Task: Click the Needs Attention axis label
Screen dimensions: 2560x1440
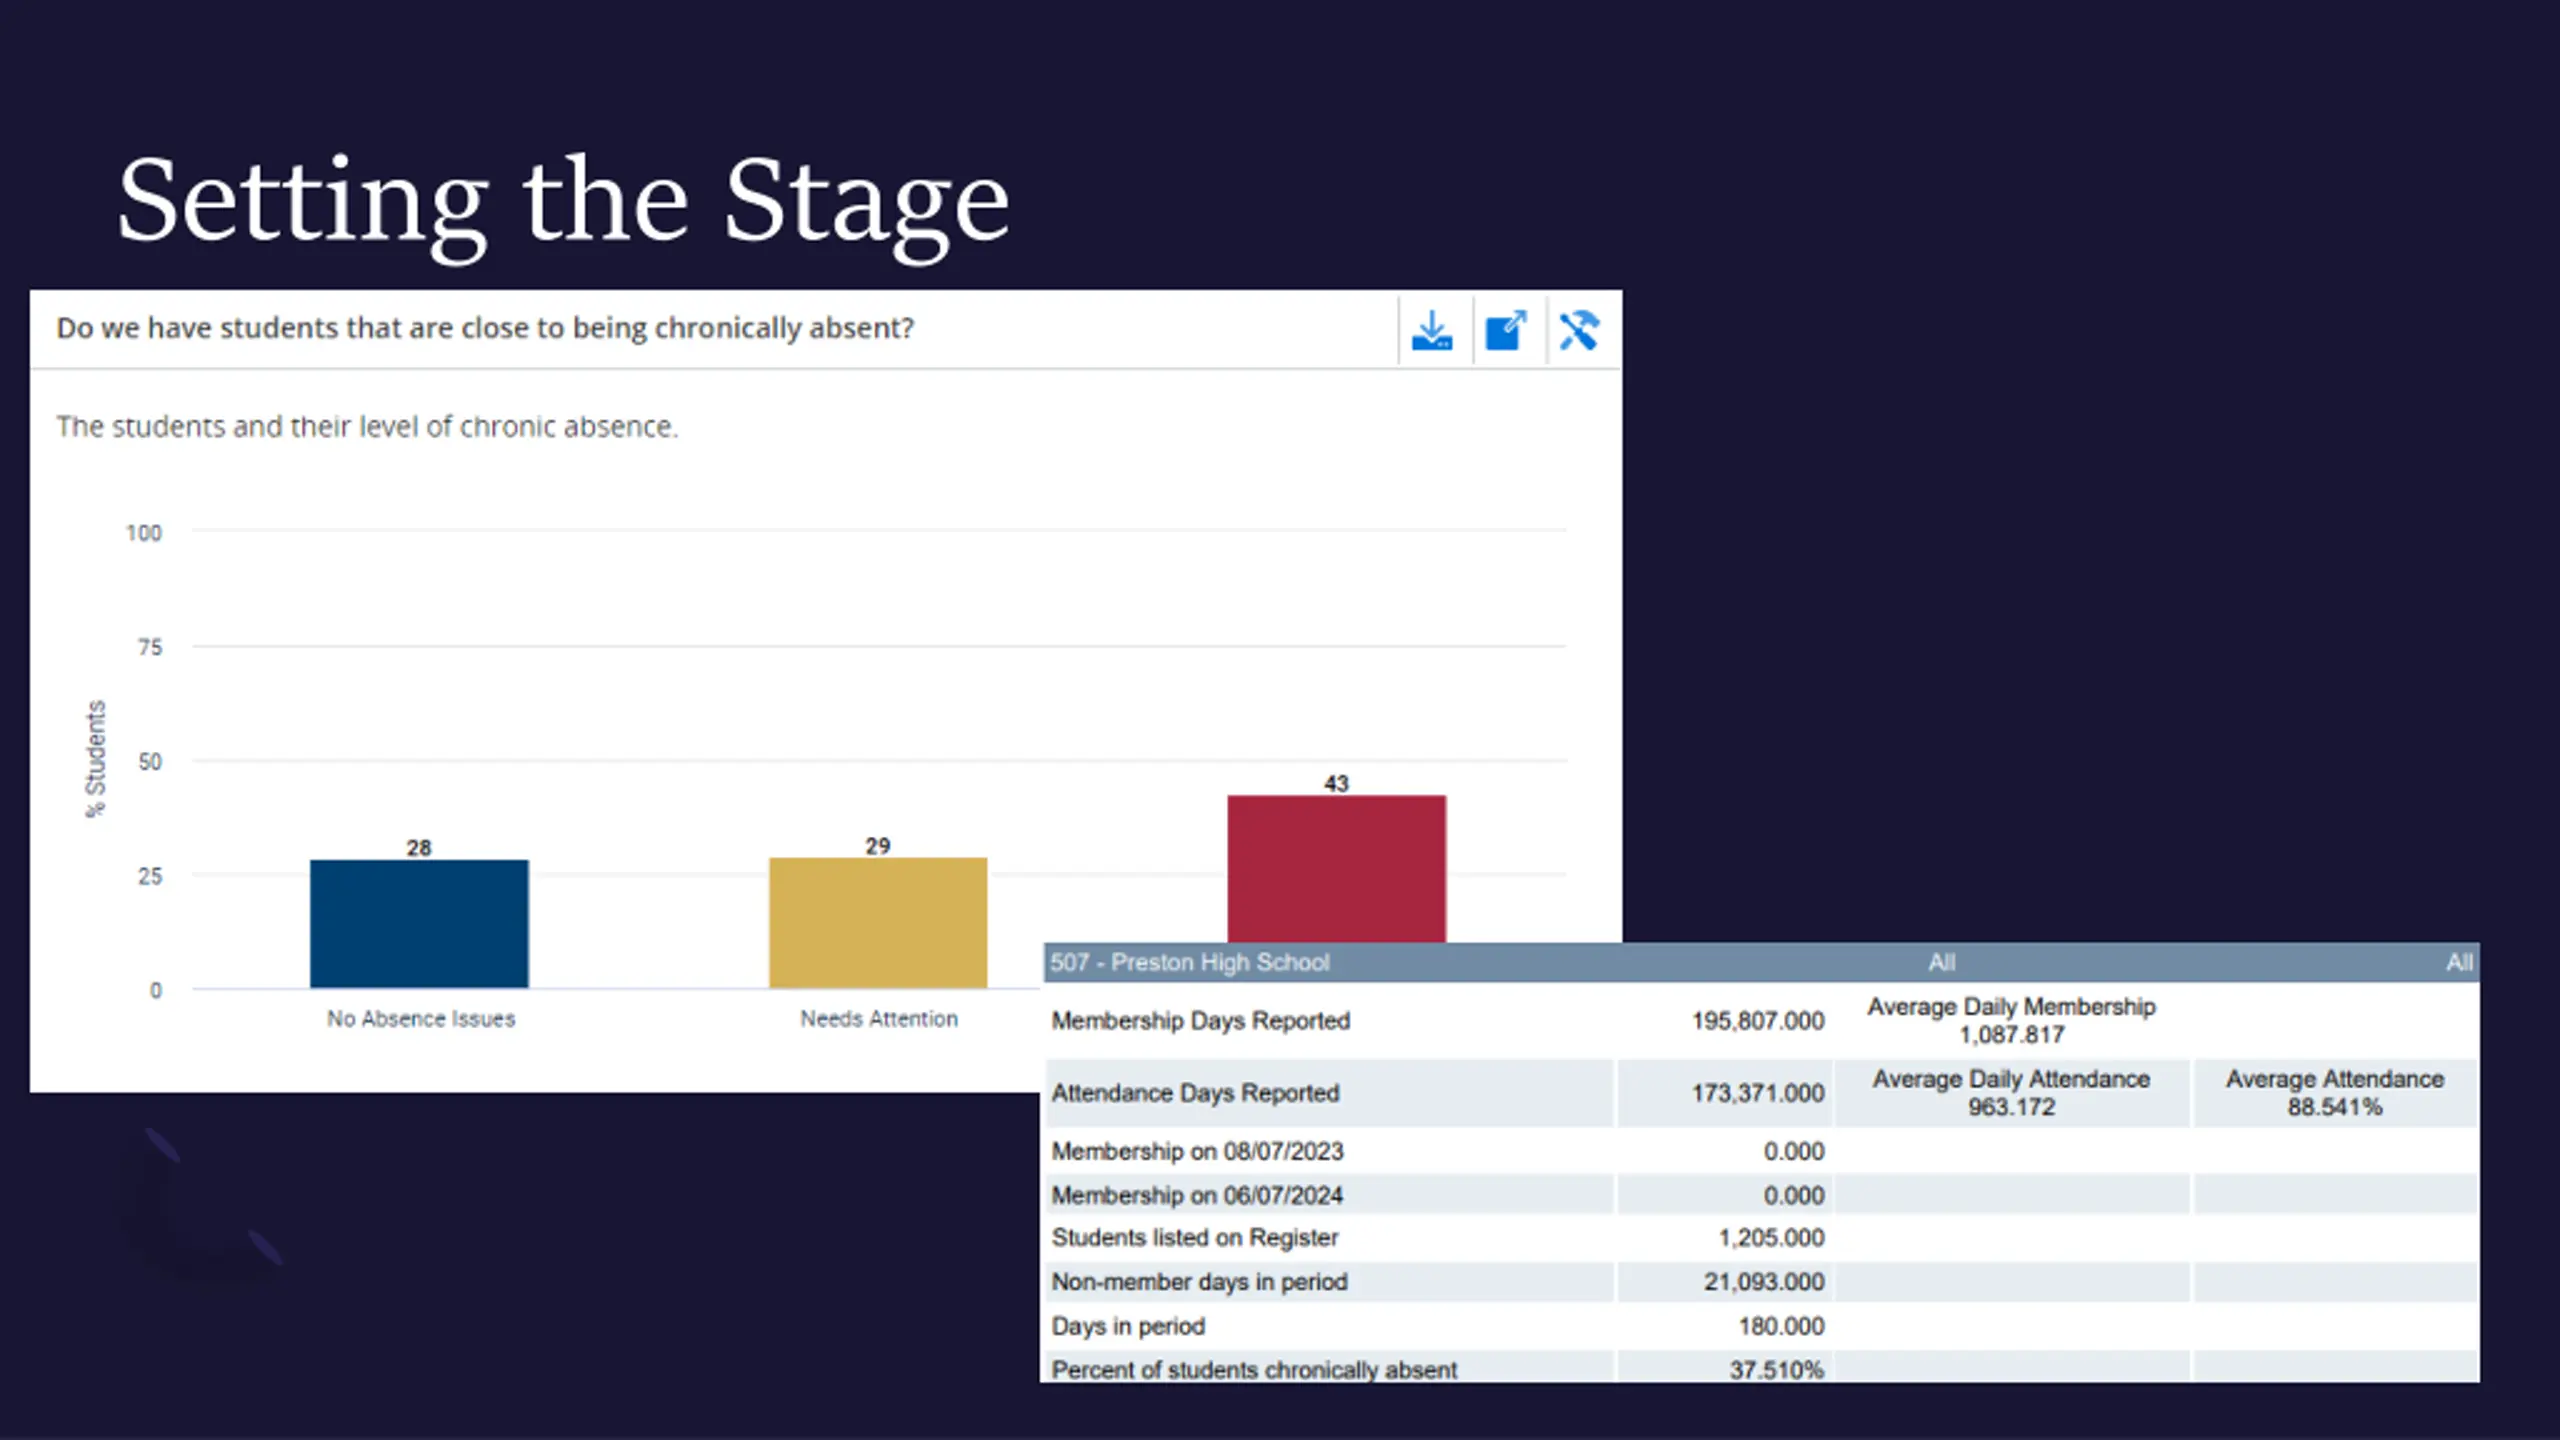Action: point(879,1019)
